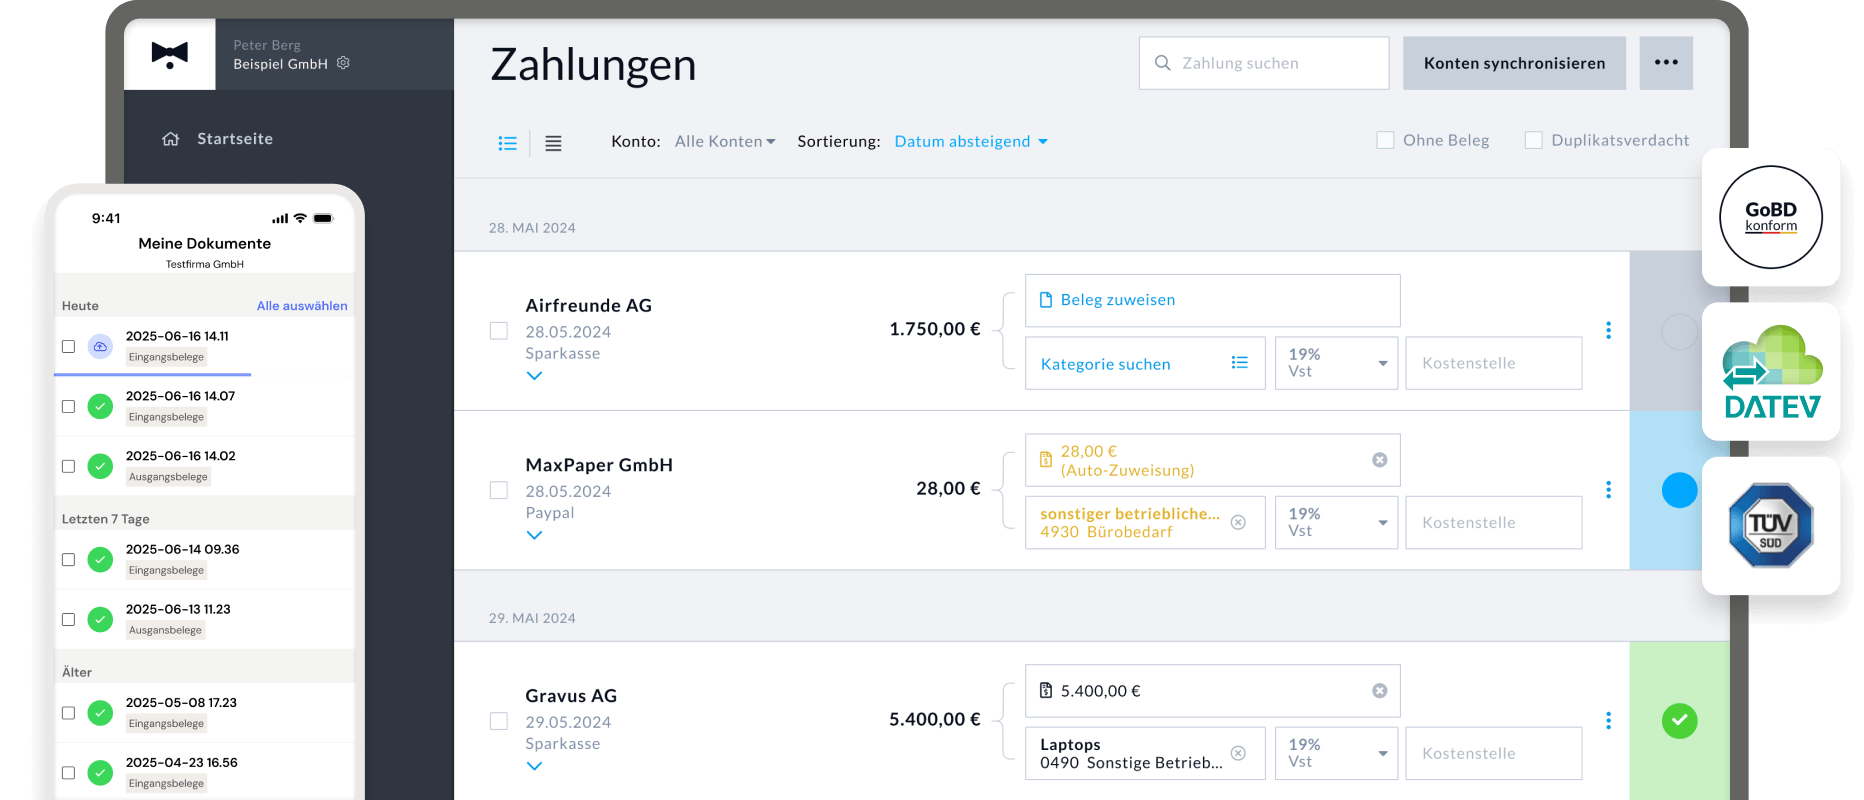This screenshot has height=800, width=1864.
Task: Check document 2025-06-13 11.23 in phone
Action: (x=68, y=620)
